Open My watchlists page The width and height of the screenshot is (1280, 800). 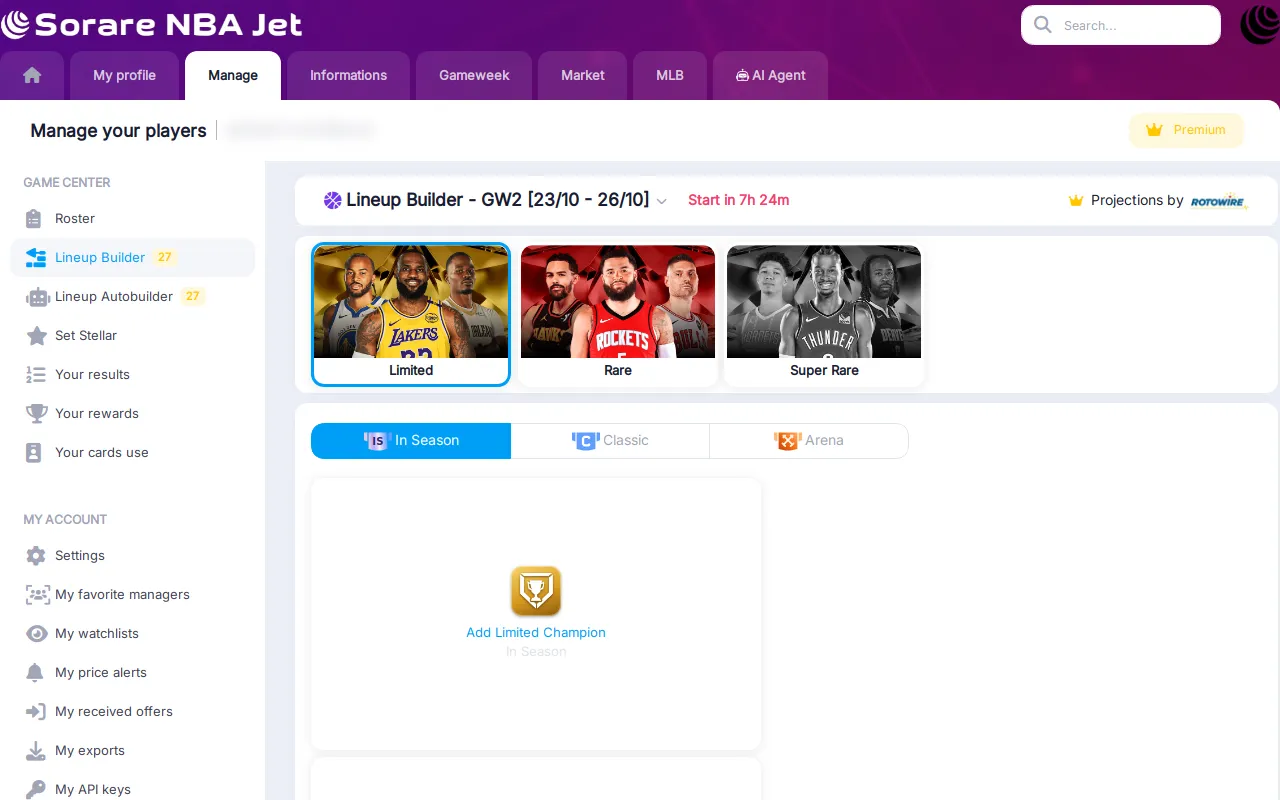point(132,633)
